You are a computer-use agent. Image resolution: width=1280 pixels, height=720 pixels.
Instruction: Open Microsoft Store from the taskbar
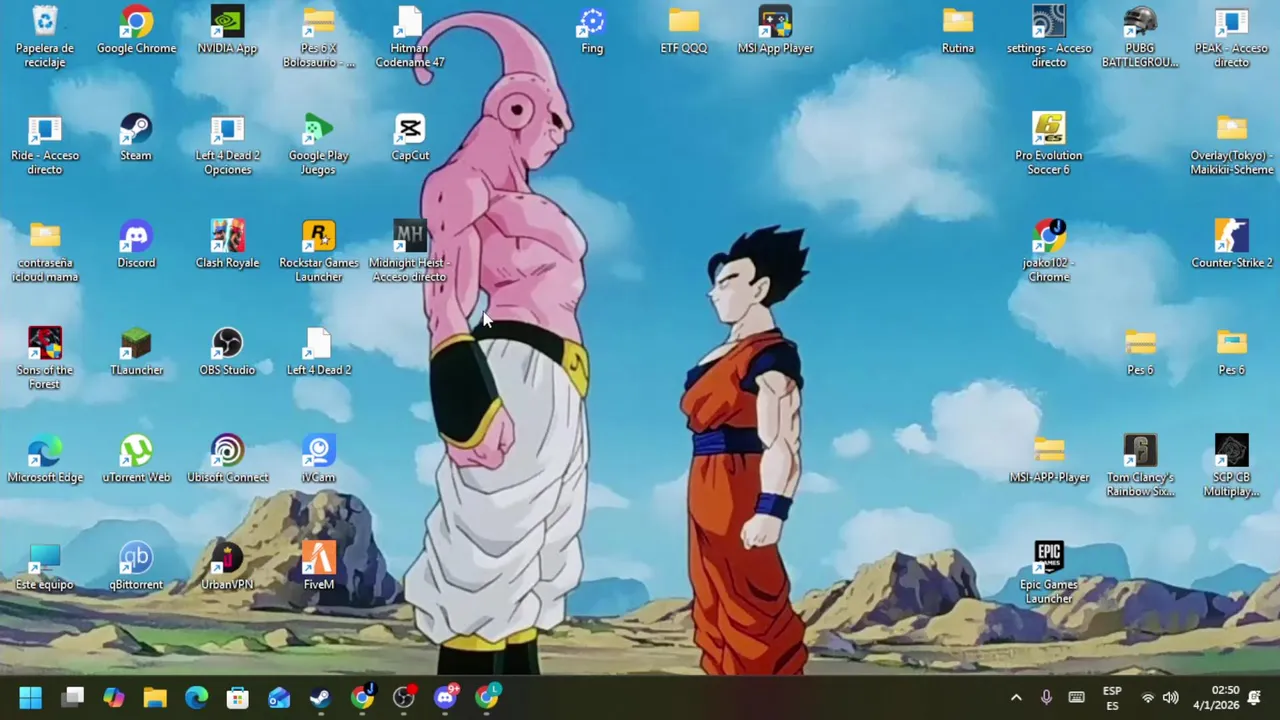(x=238, y=697)
